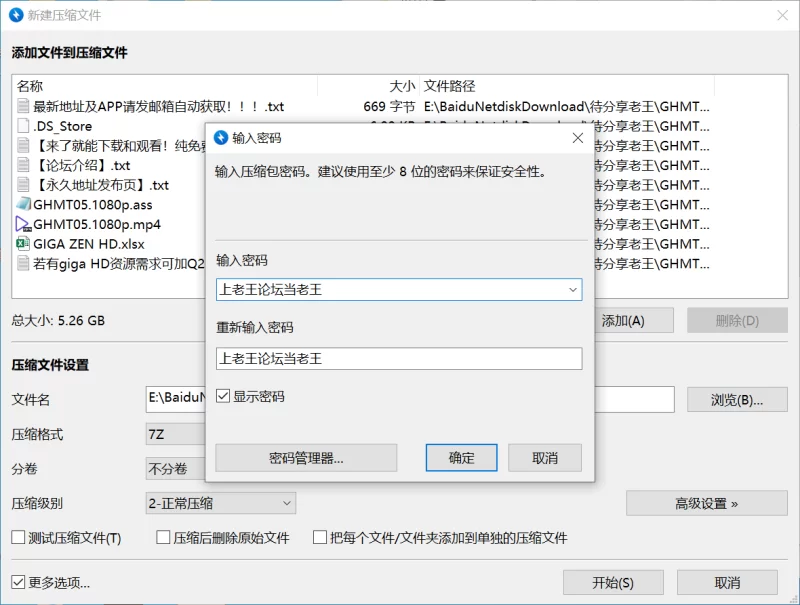Image resolution: width=800 pixels, height=605 pixels.
Task: Check 把每个文件/文件夹添加到单独的压缩文件
Action: (320, 537)
